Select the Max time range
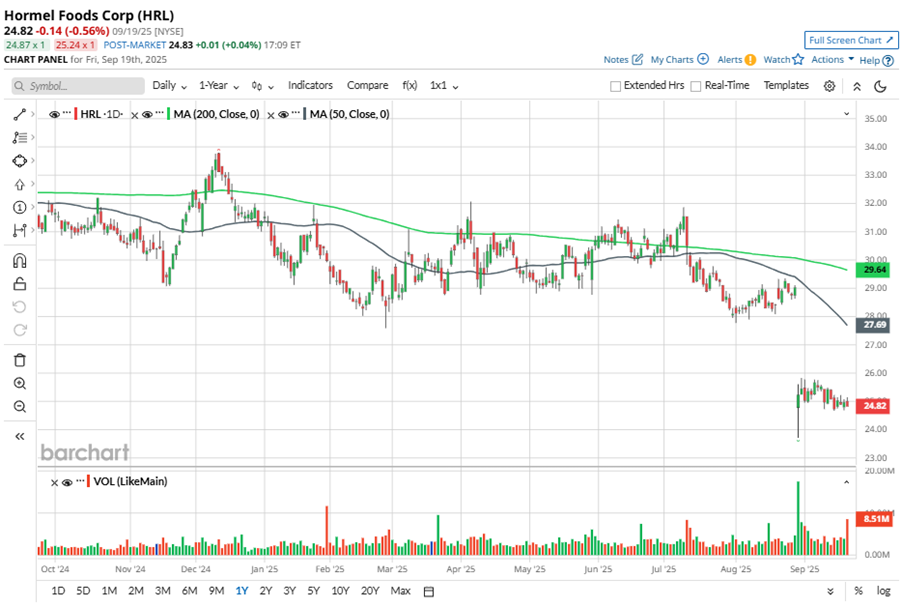The height and width of the screenshot is (607, 902). (x=400, y=591)
